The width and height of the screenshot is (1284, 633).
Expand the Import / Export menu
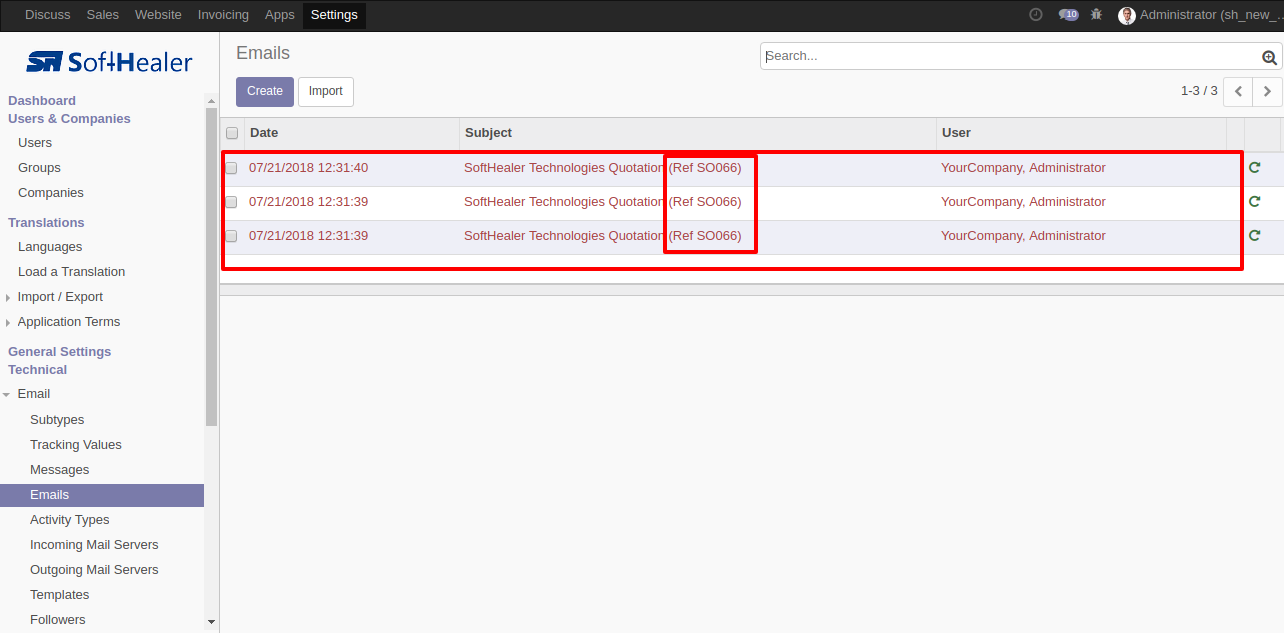(x=60, y=297)
